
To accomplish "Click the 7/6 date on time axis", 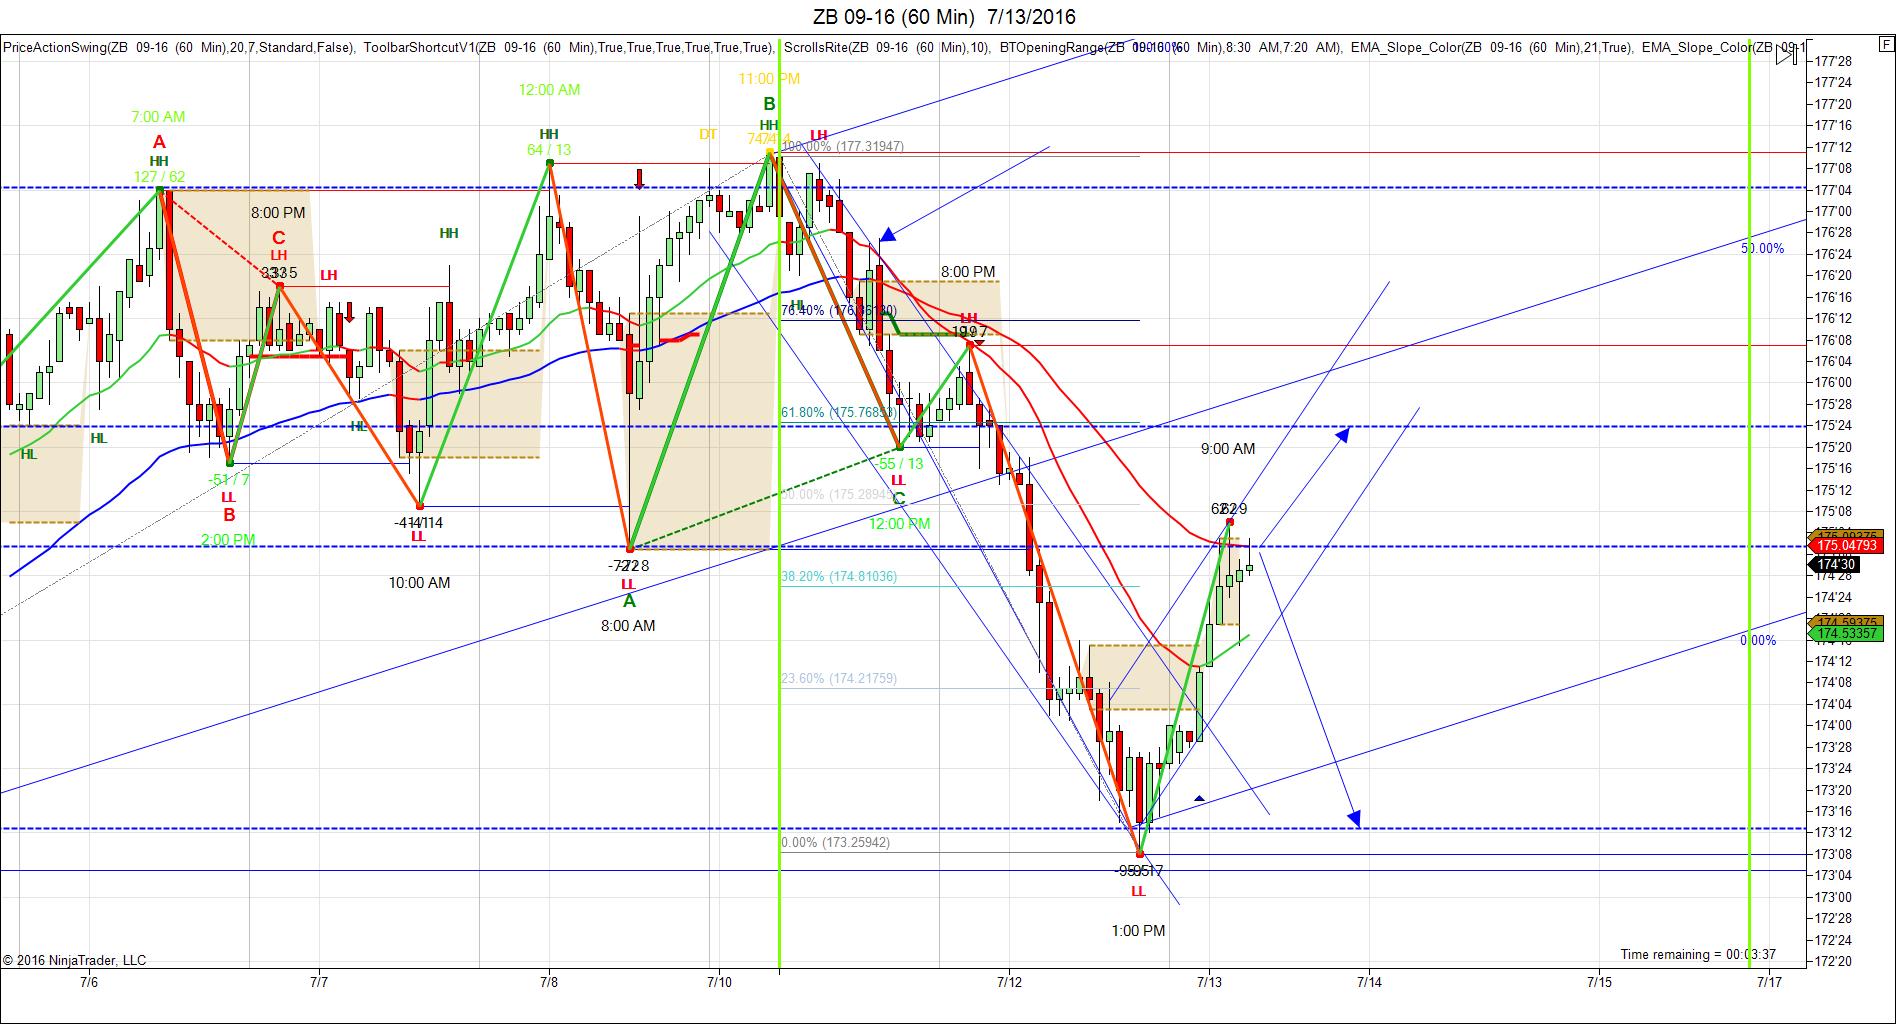I will click(x=88, y=983).
